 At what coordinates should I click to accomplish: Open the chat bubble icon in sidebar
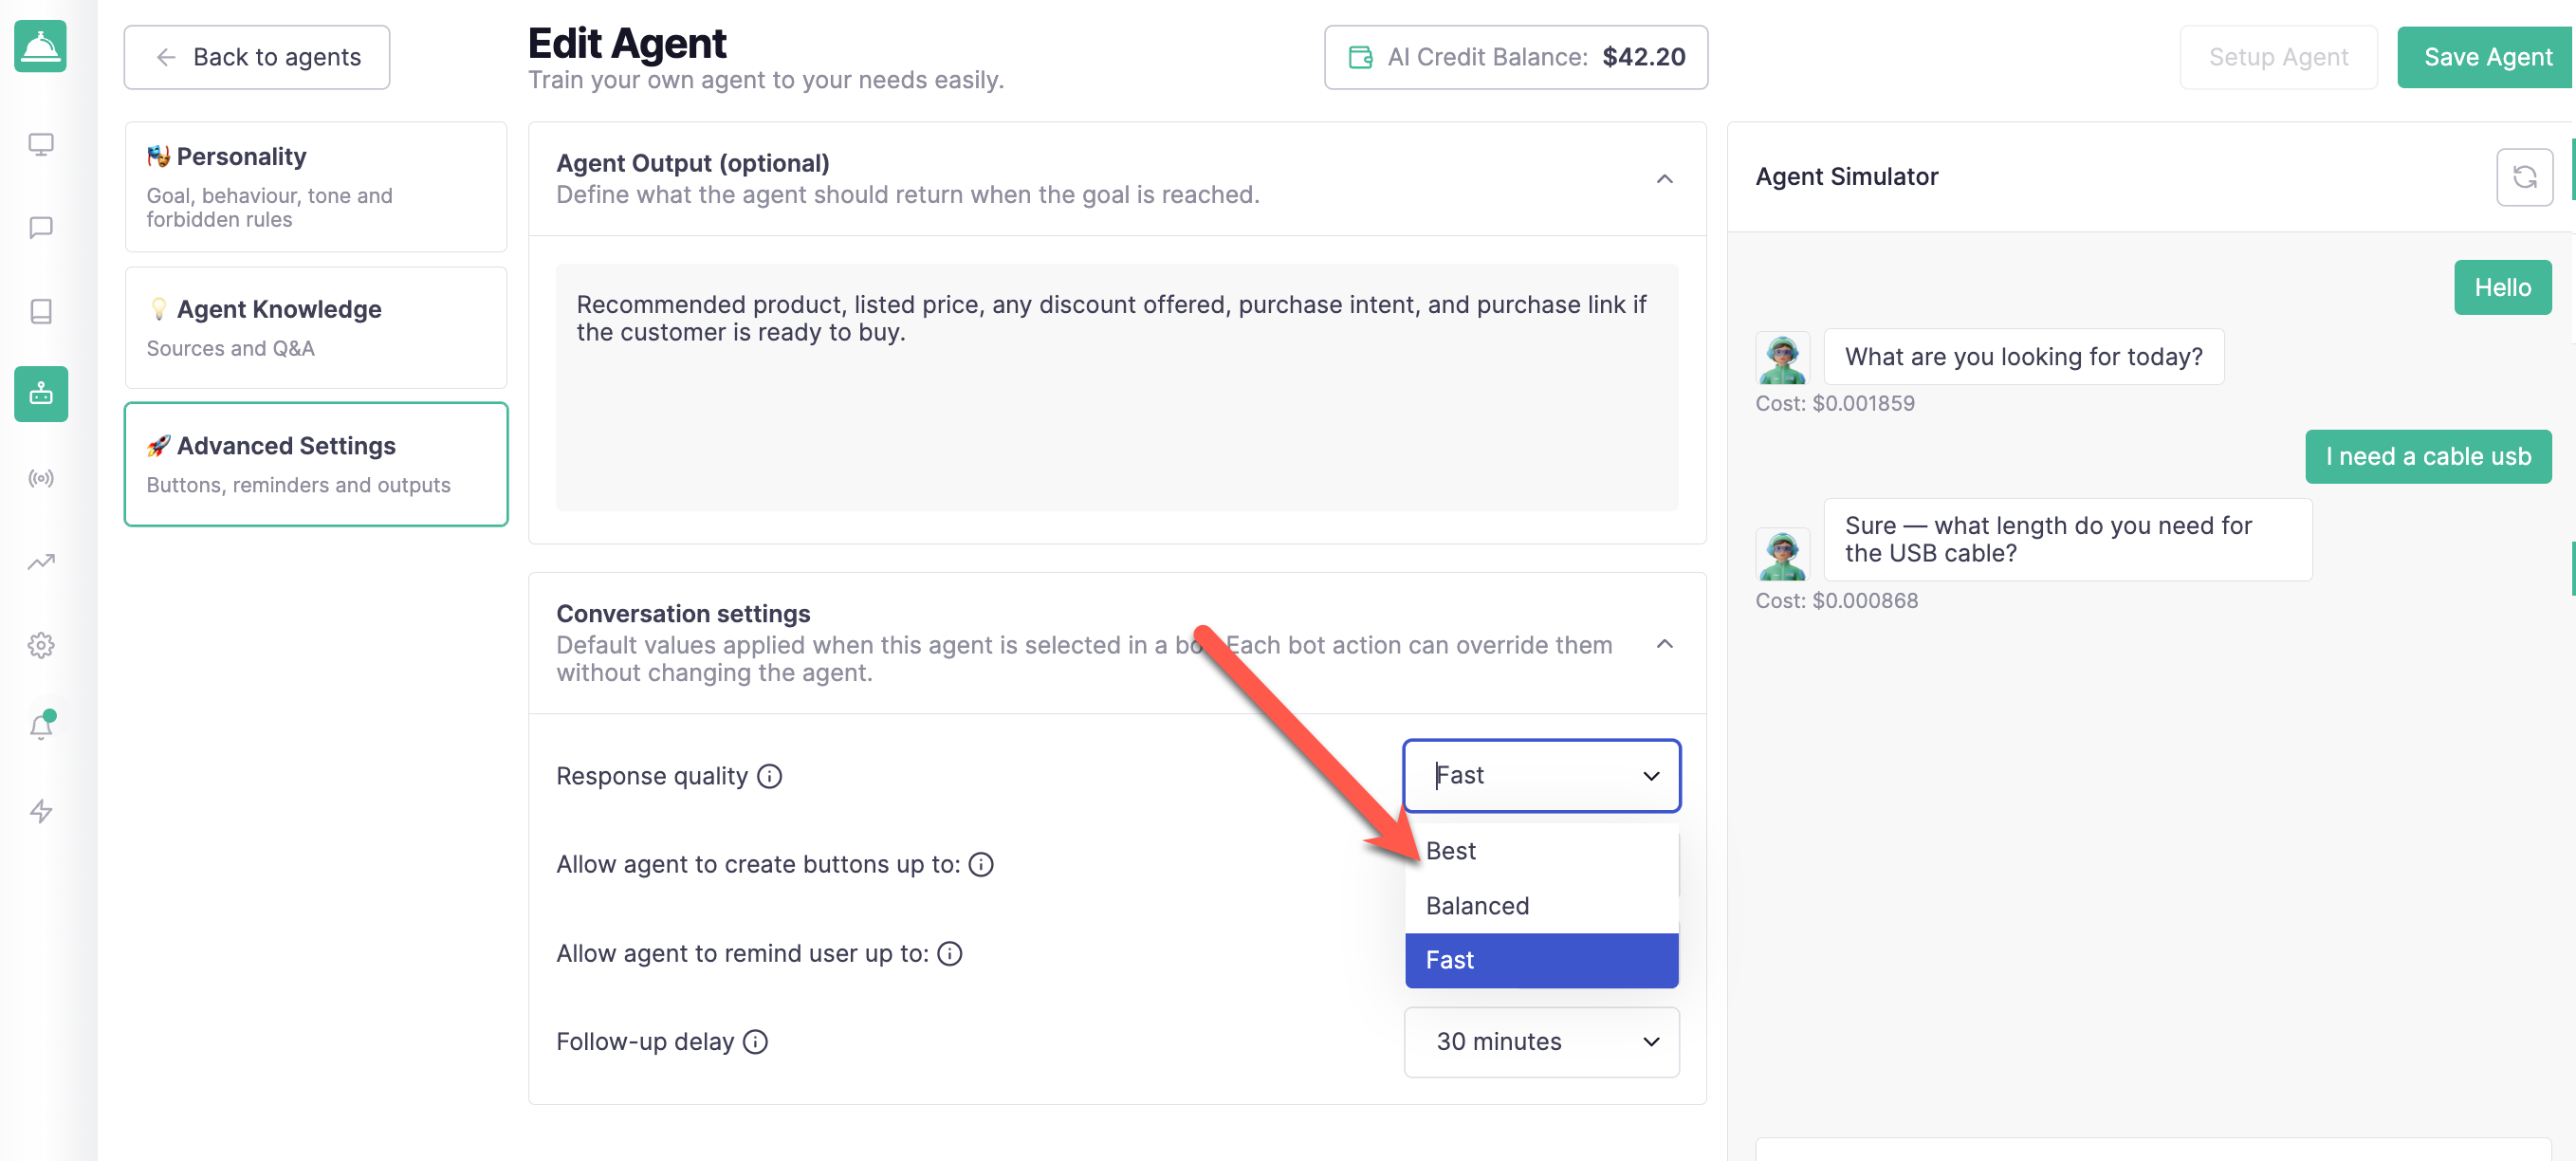click(41, 228)
